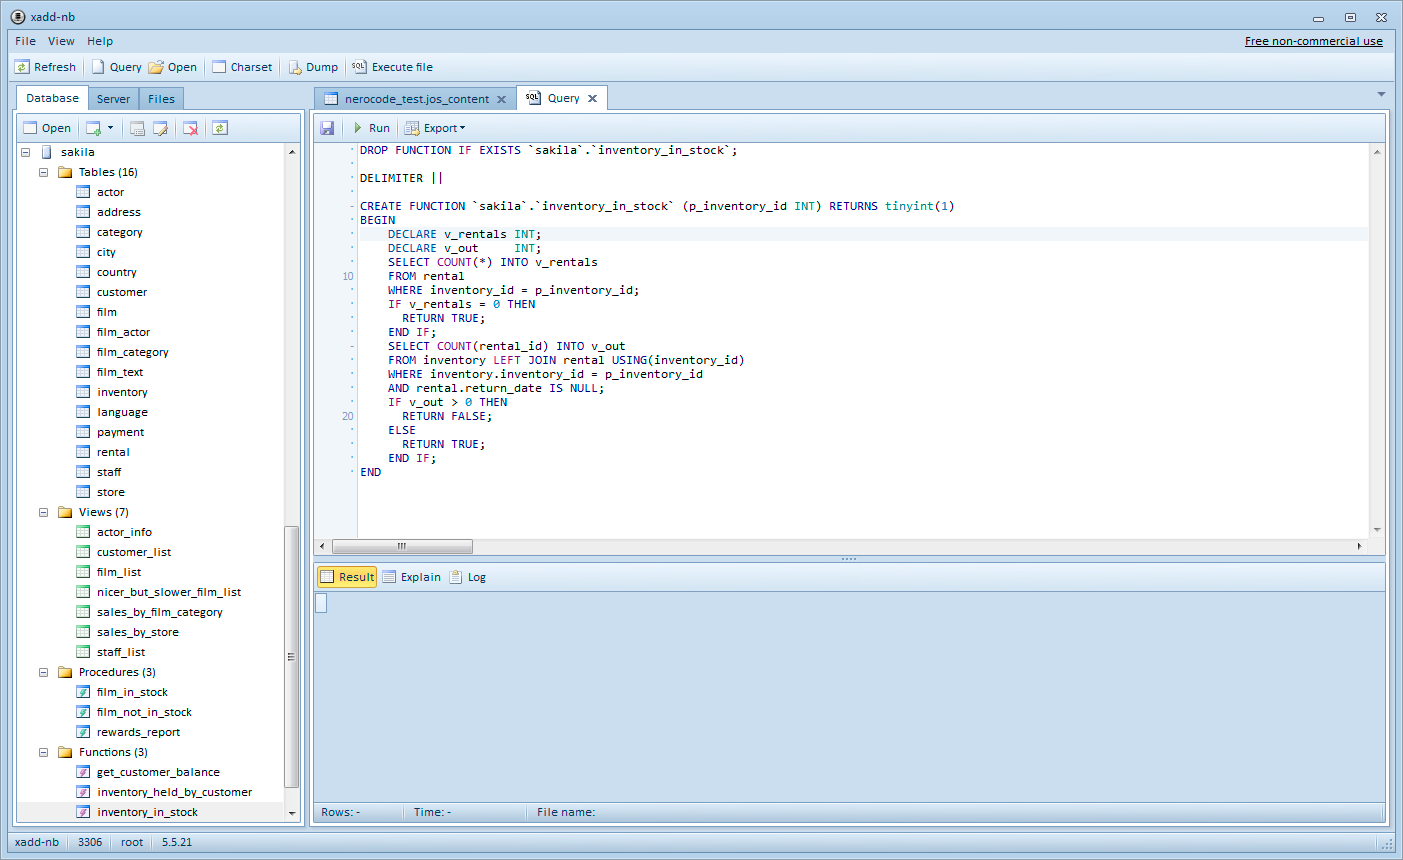Select the category table
This screenshot has height=860, width=1403.
(x=119, y=232)
